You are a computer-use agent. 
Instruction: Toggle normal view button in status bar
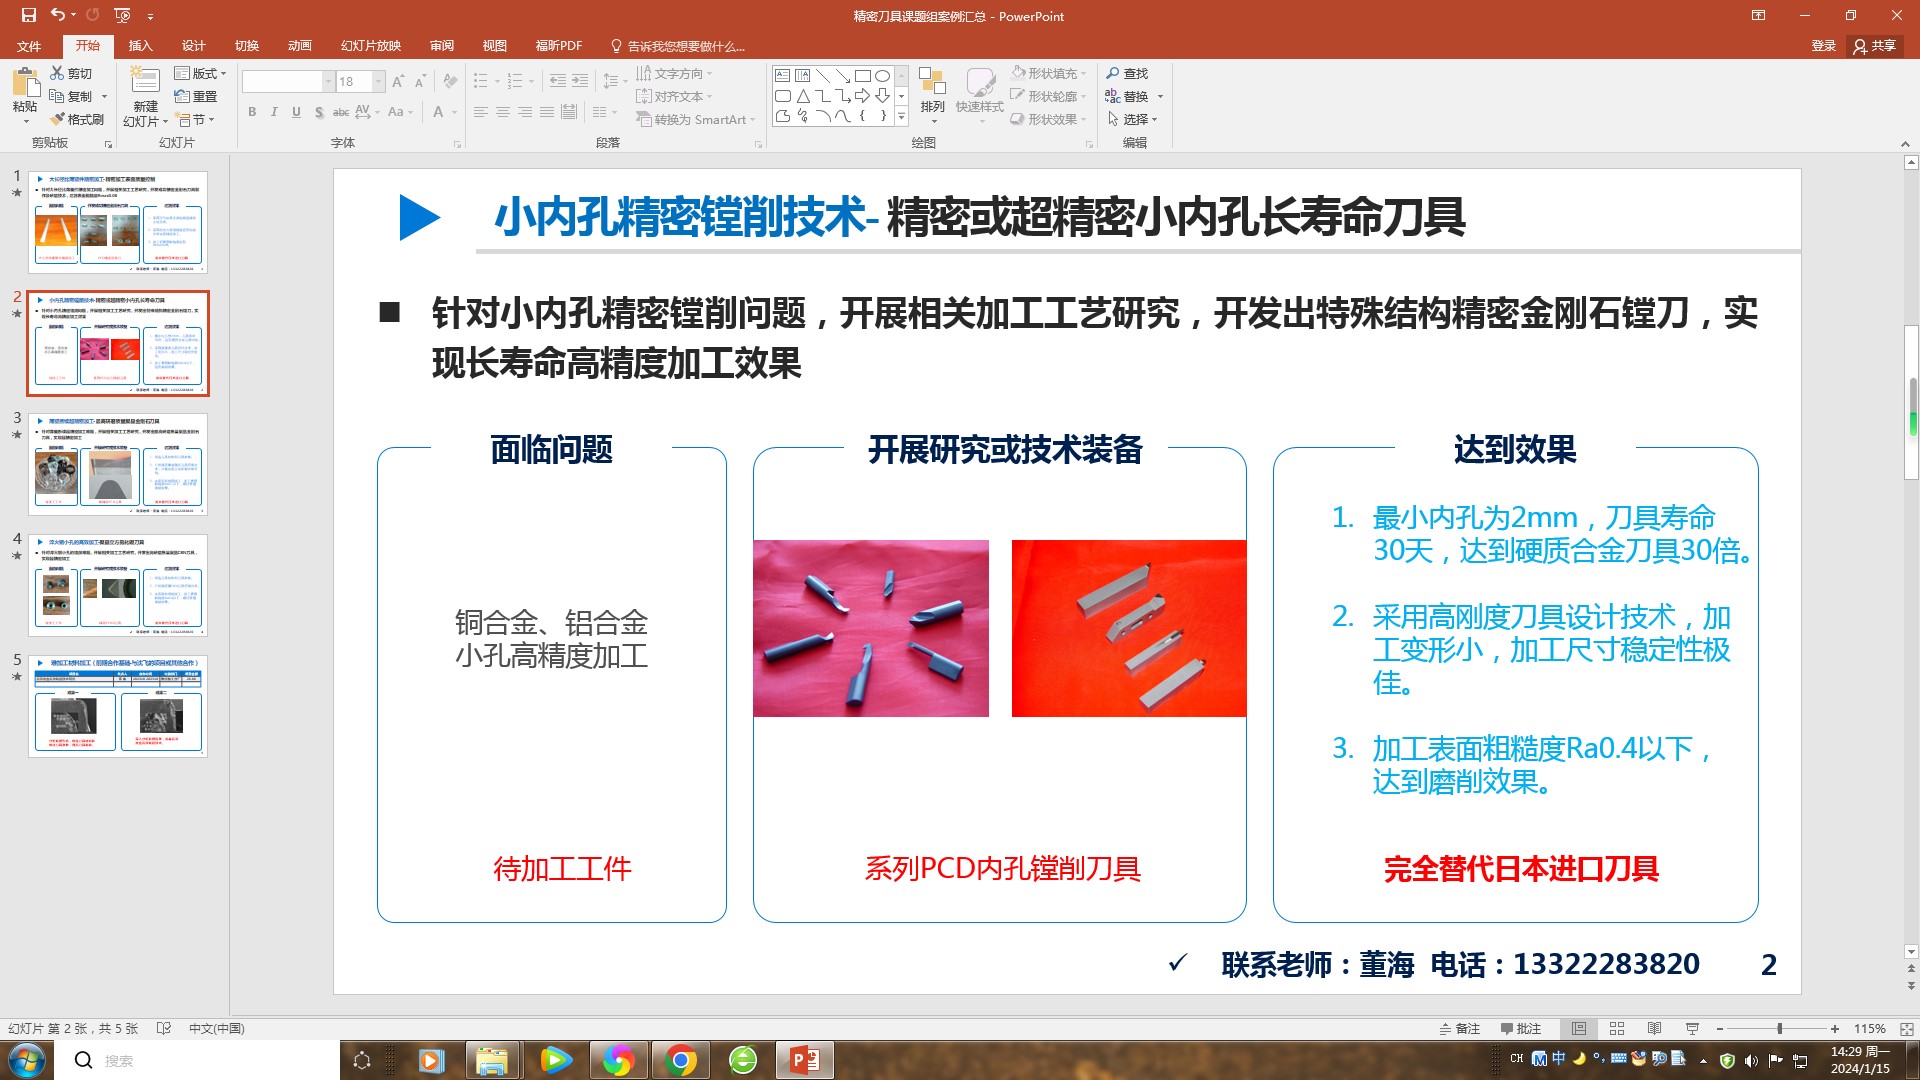tap(1579, 1029)
